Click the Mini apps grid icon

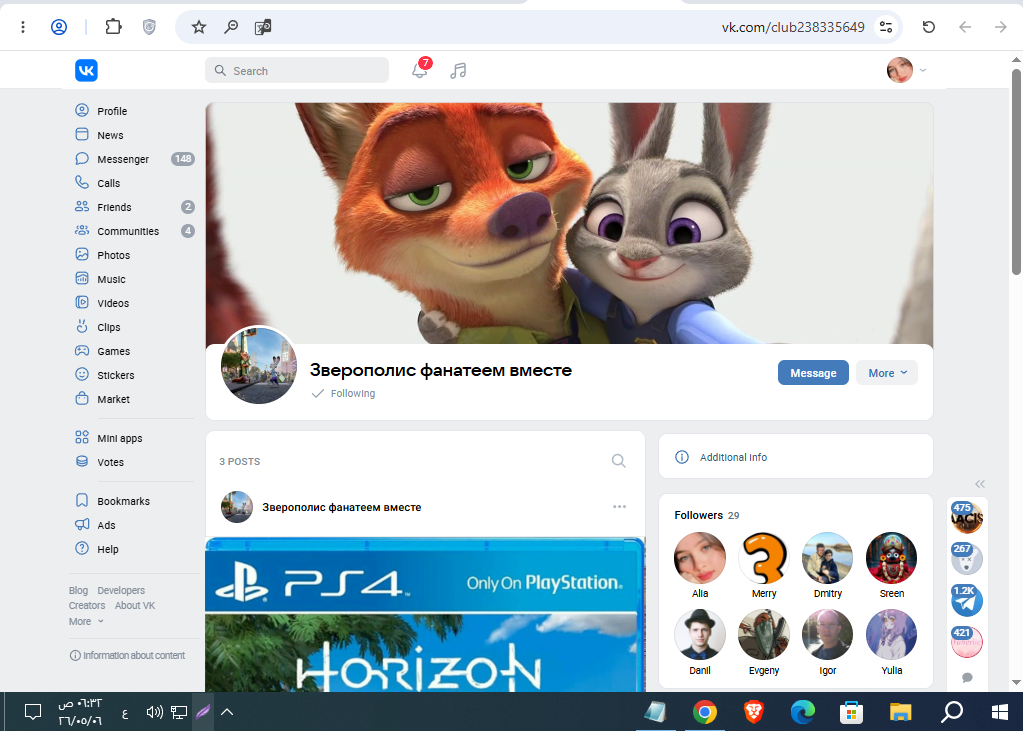(x=82, y=437)
